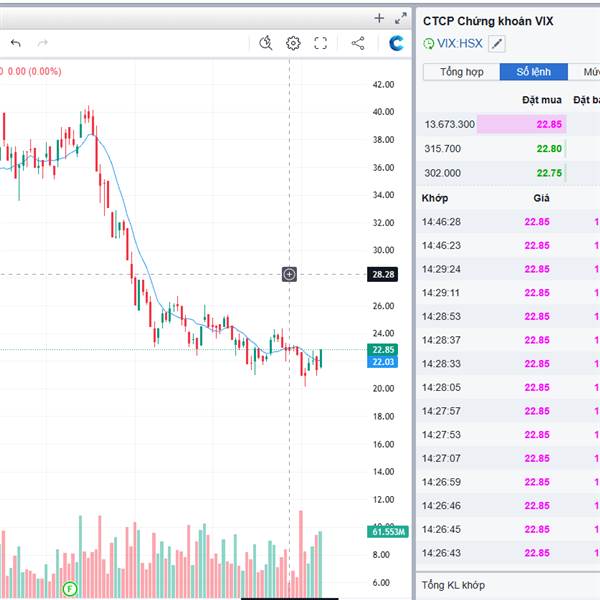The height and width of the screenshot is (600, 600).
Task: Edit the VIX:HSX symbol with pencil
Action: coord(498,43)
